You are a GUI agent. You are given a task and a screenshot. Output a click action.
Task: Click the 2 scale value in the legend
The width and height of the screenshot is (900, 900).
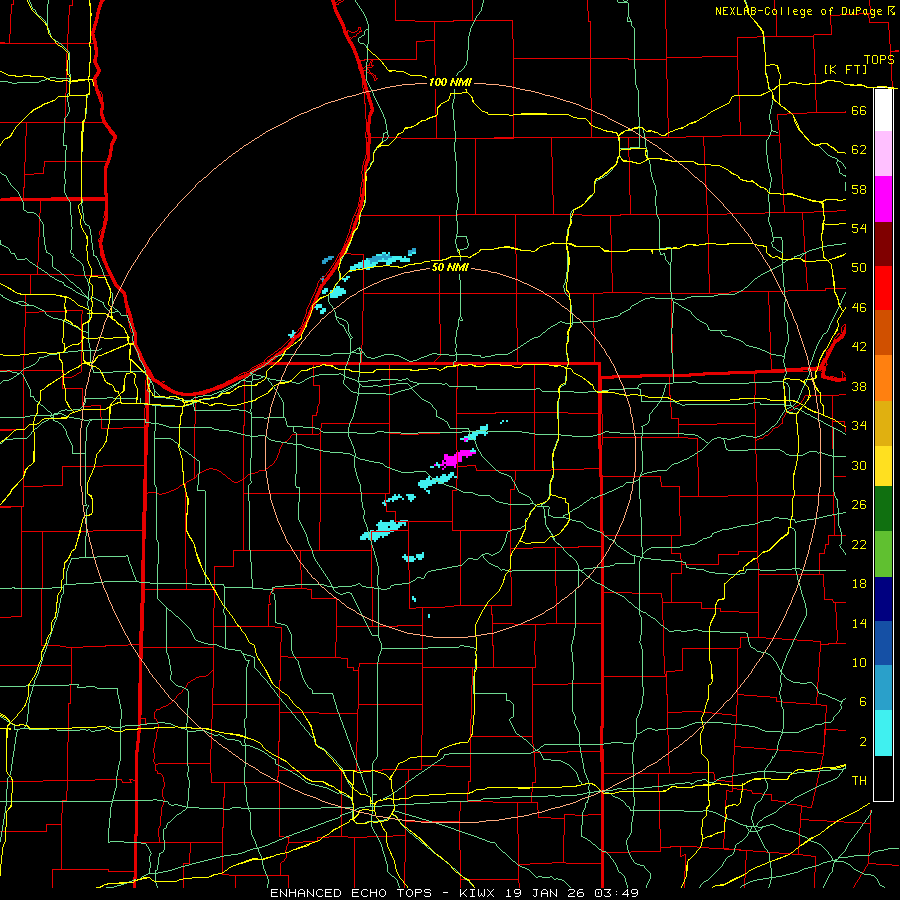coord(862,742)
